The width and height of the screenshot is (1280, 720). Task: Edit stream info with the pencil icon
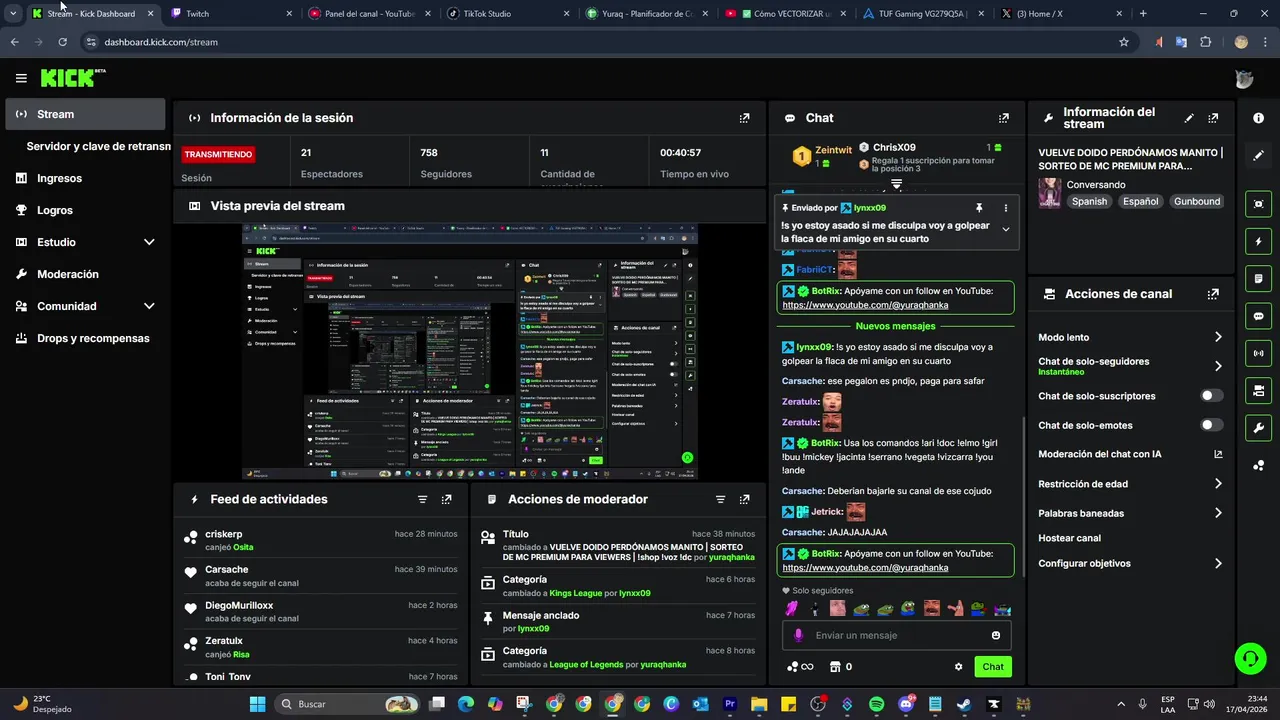click(1189, 118)
